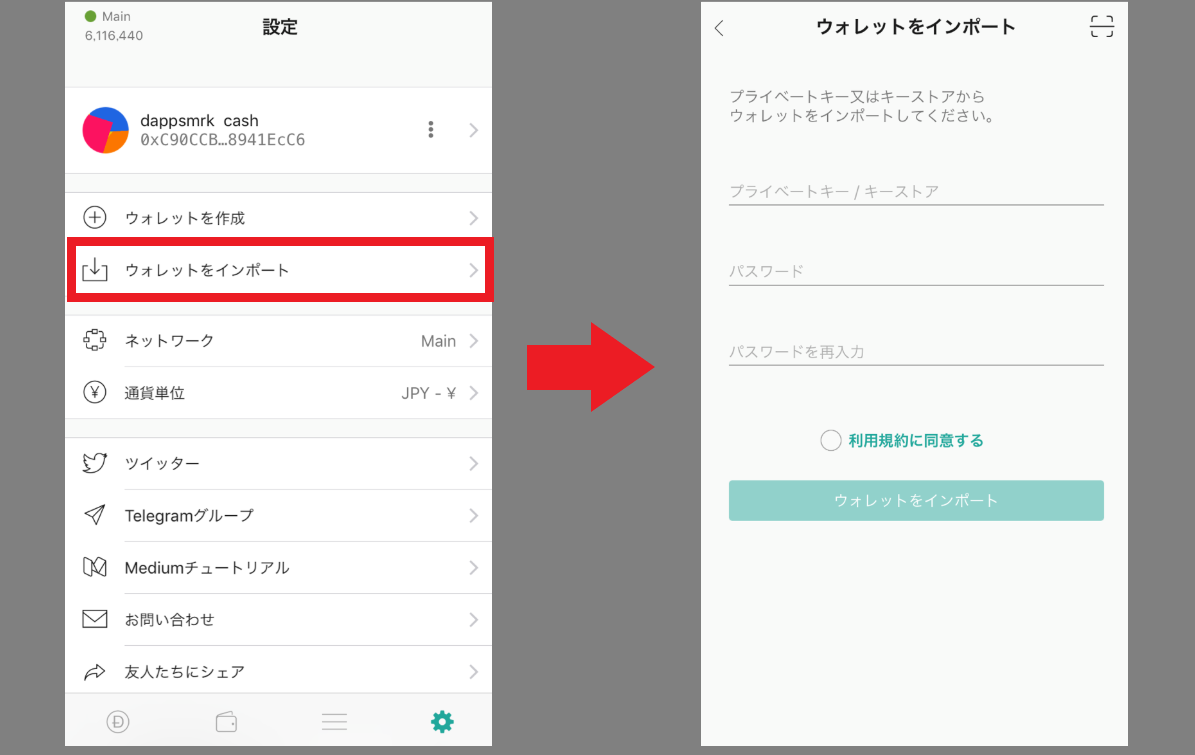The image size is (1195, 755).
Task: Tap the Telegram paper plane icon
Action: tap(95, 515)
